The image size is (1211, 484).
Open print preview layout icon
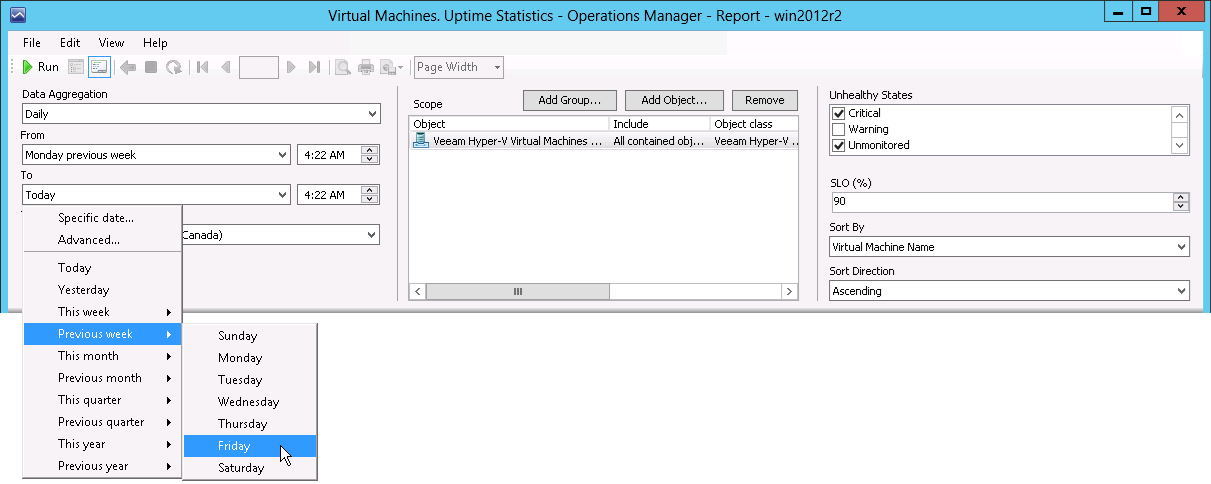(x=343, y=67)
